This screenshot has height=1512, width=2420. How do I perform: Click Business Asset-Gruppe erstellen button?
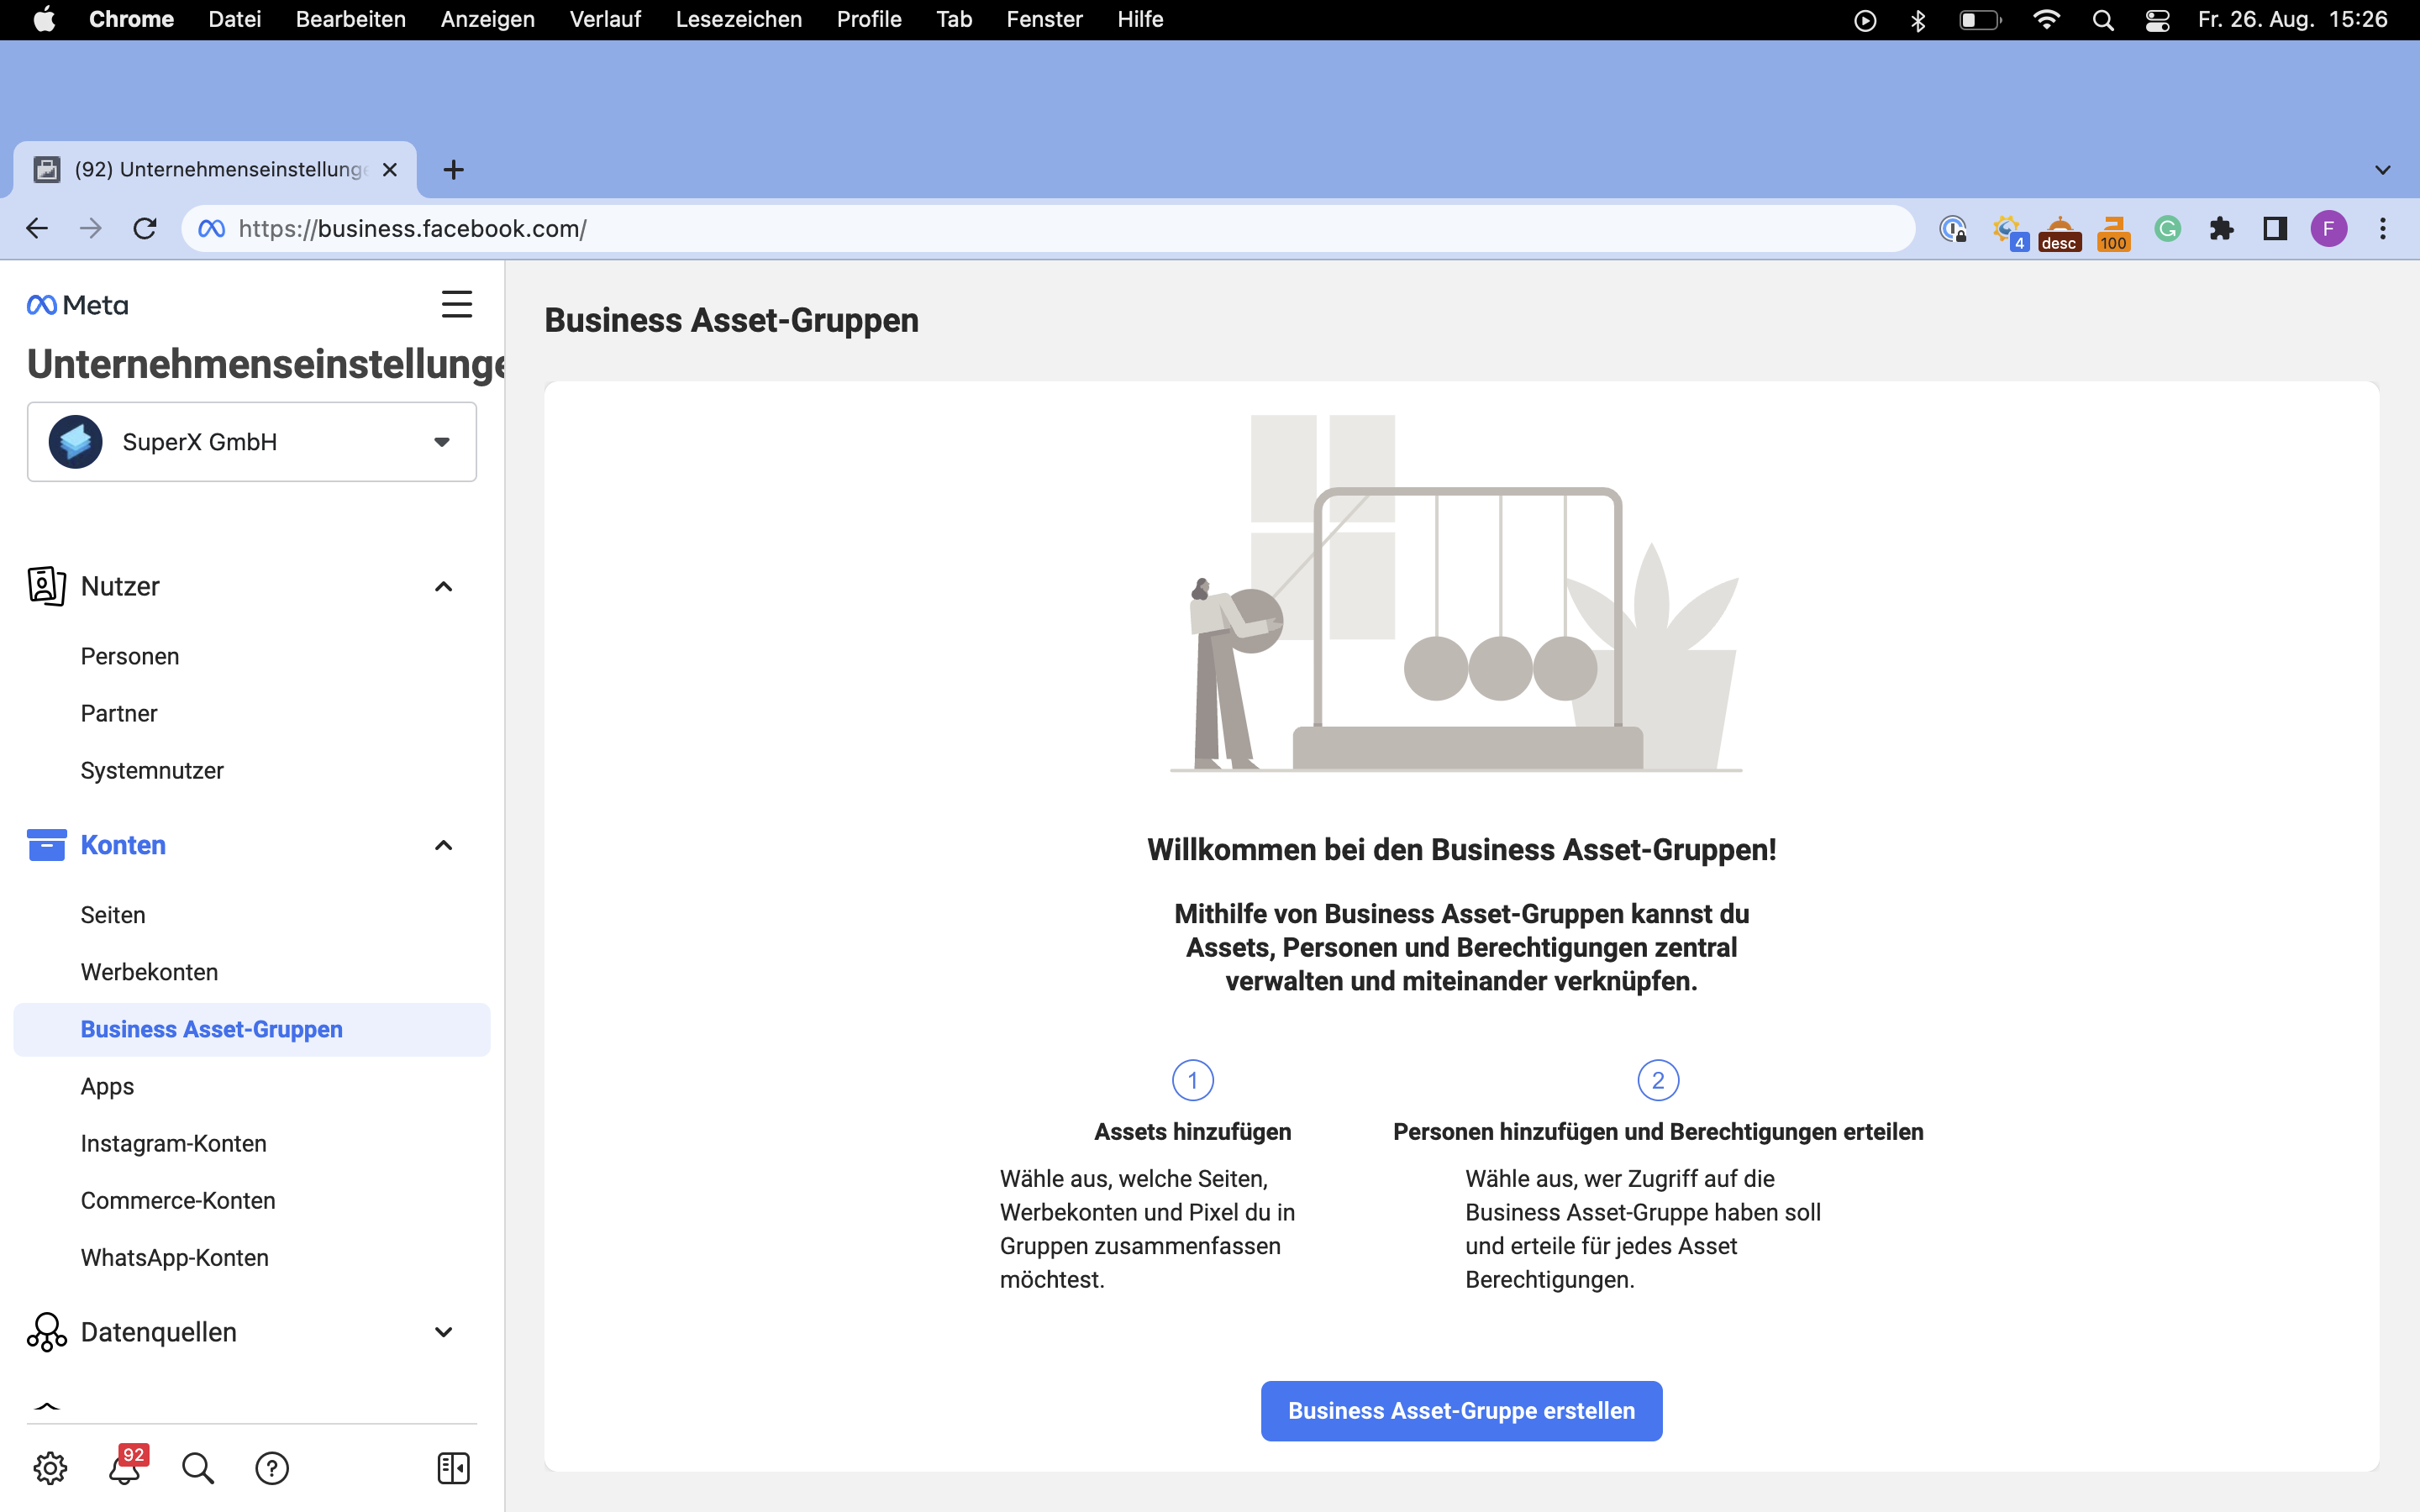[1461, 1410]
